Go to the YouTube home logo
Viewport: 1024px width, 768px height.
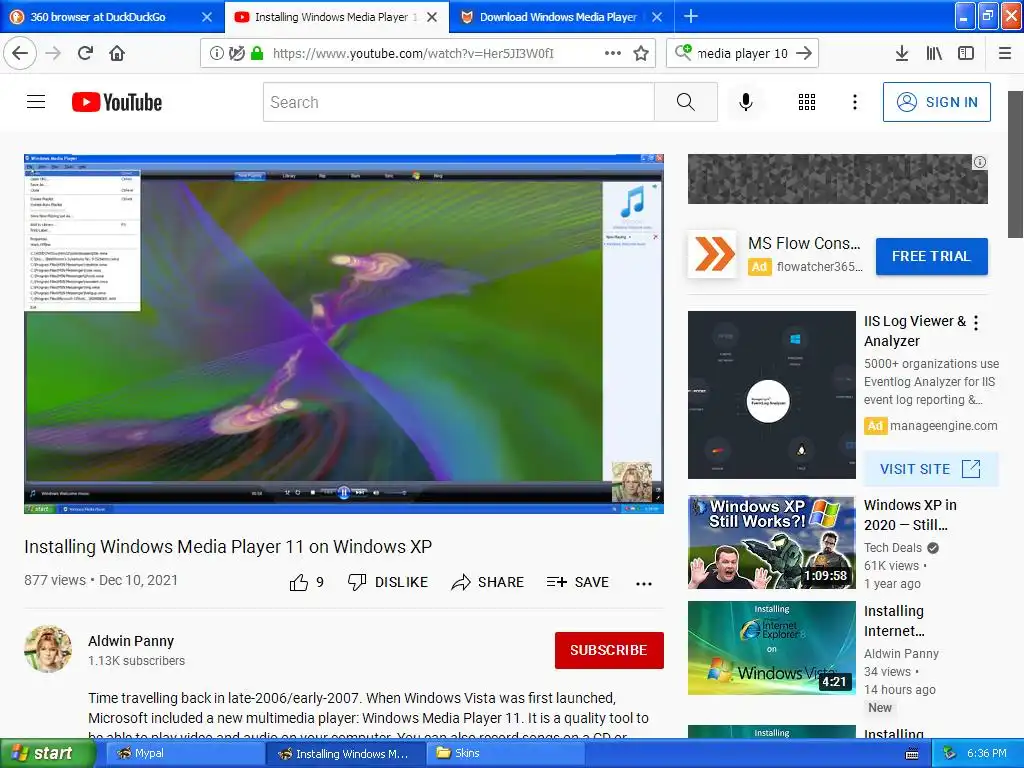click(x=117, y=103)
